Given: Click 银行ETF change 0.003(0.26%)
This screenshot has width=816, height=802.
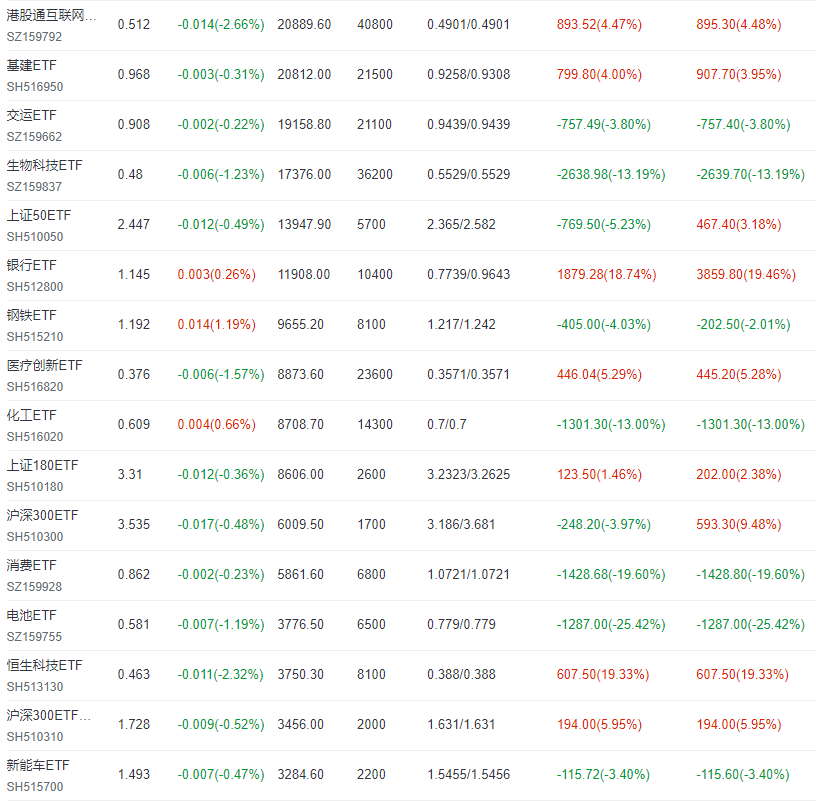Looking at the screenshot, I should [x=216, y=274].
